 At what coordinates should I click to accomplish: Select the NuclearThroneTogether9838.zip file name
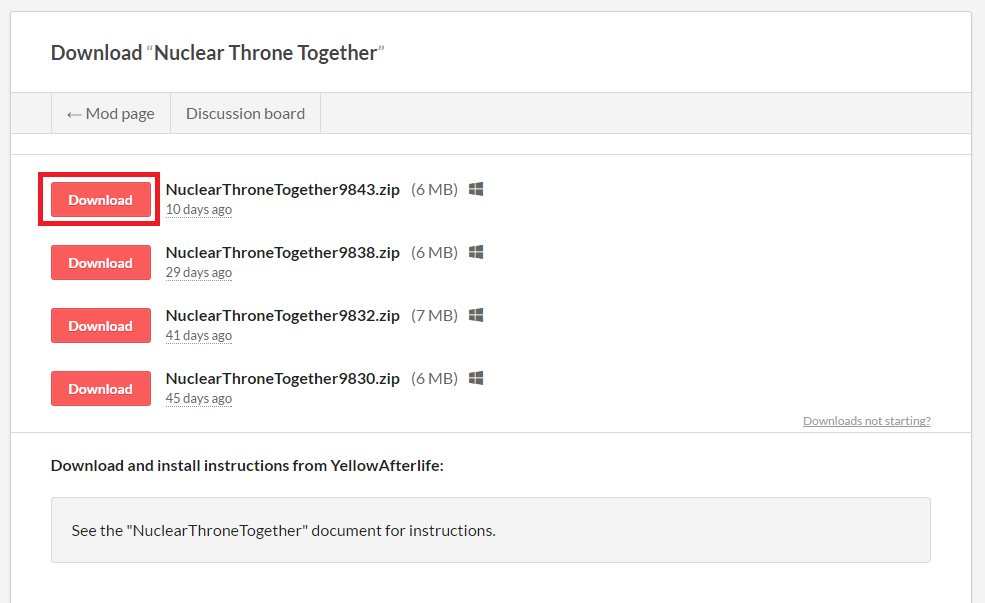pos(282,252)
